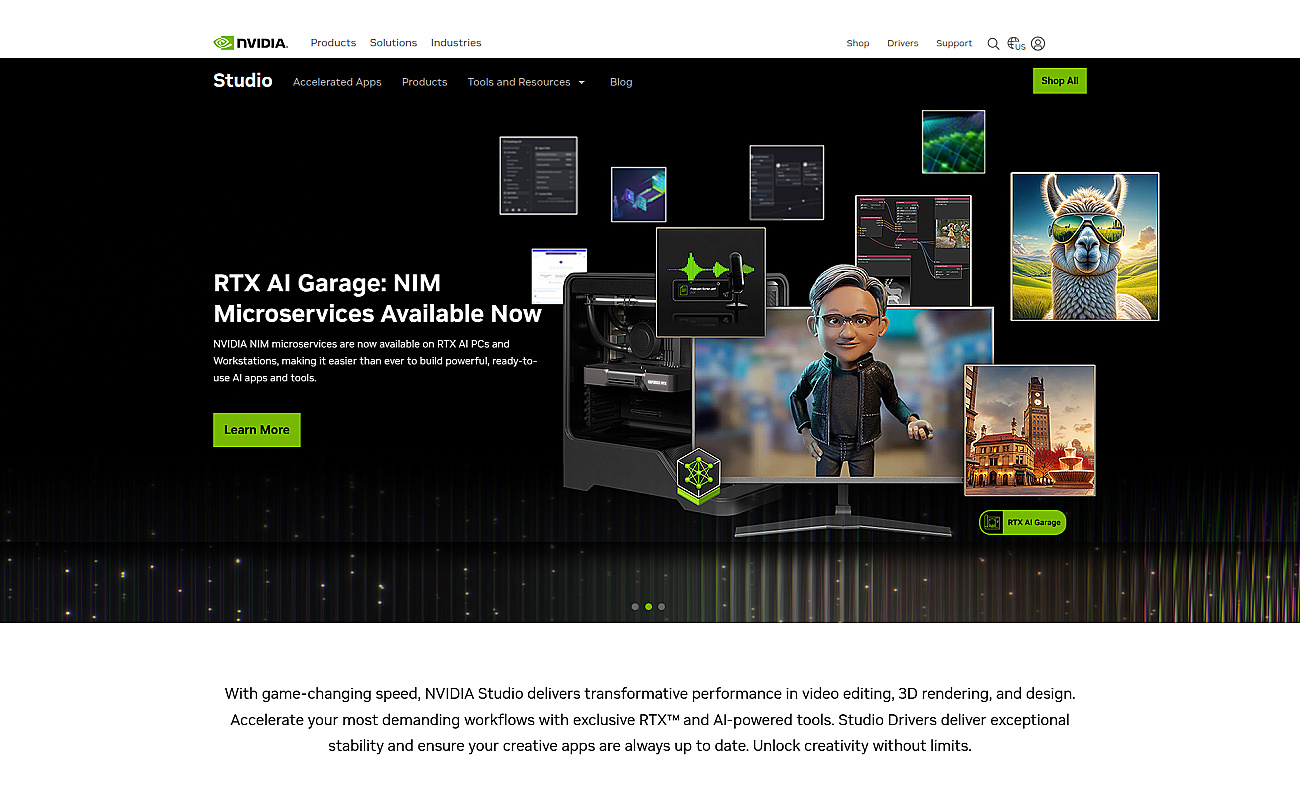Open the Industries top menu

456,43
